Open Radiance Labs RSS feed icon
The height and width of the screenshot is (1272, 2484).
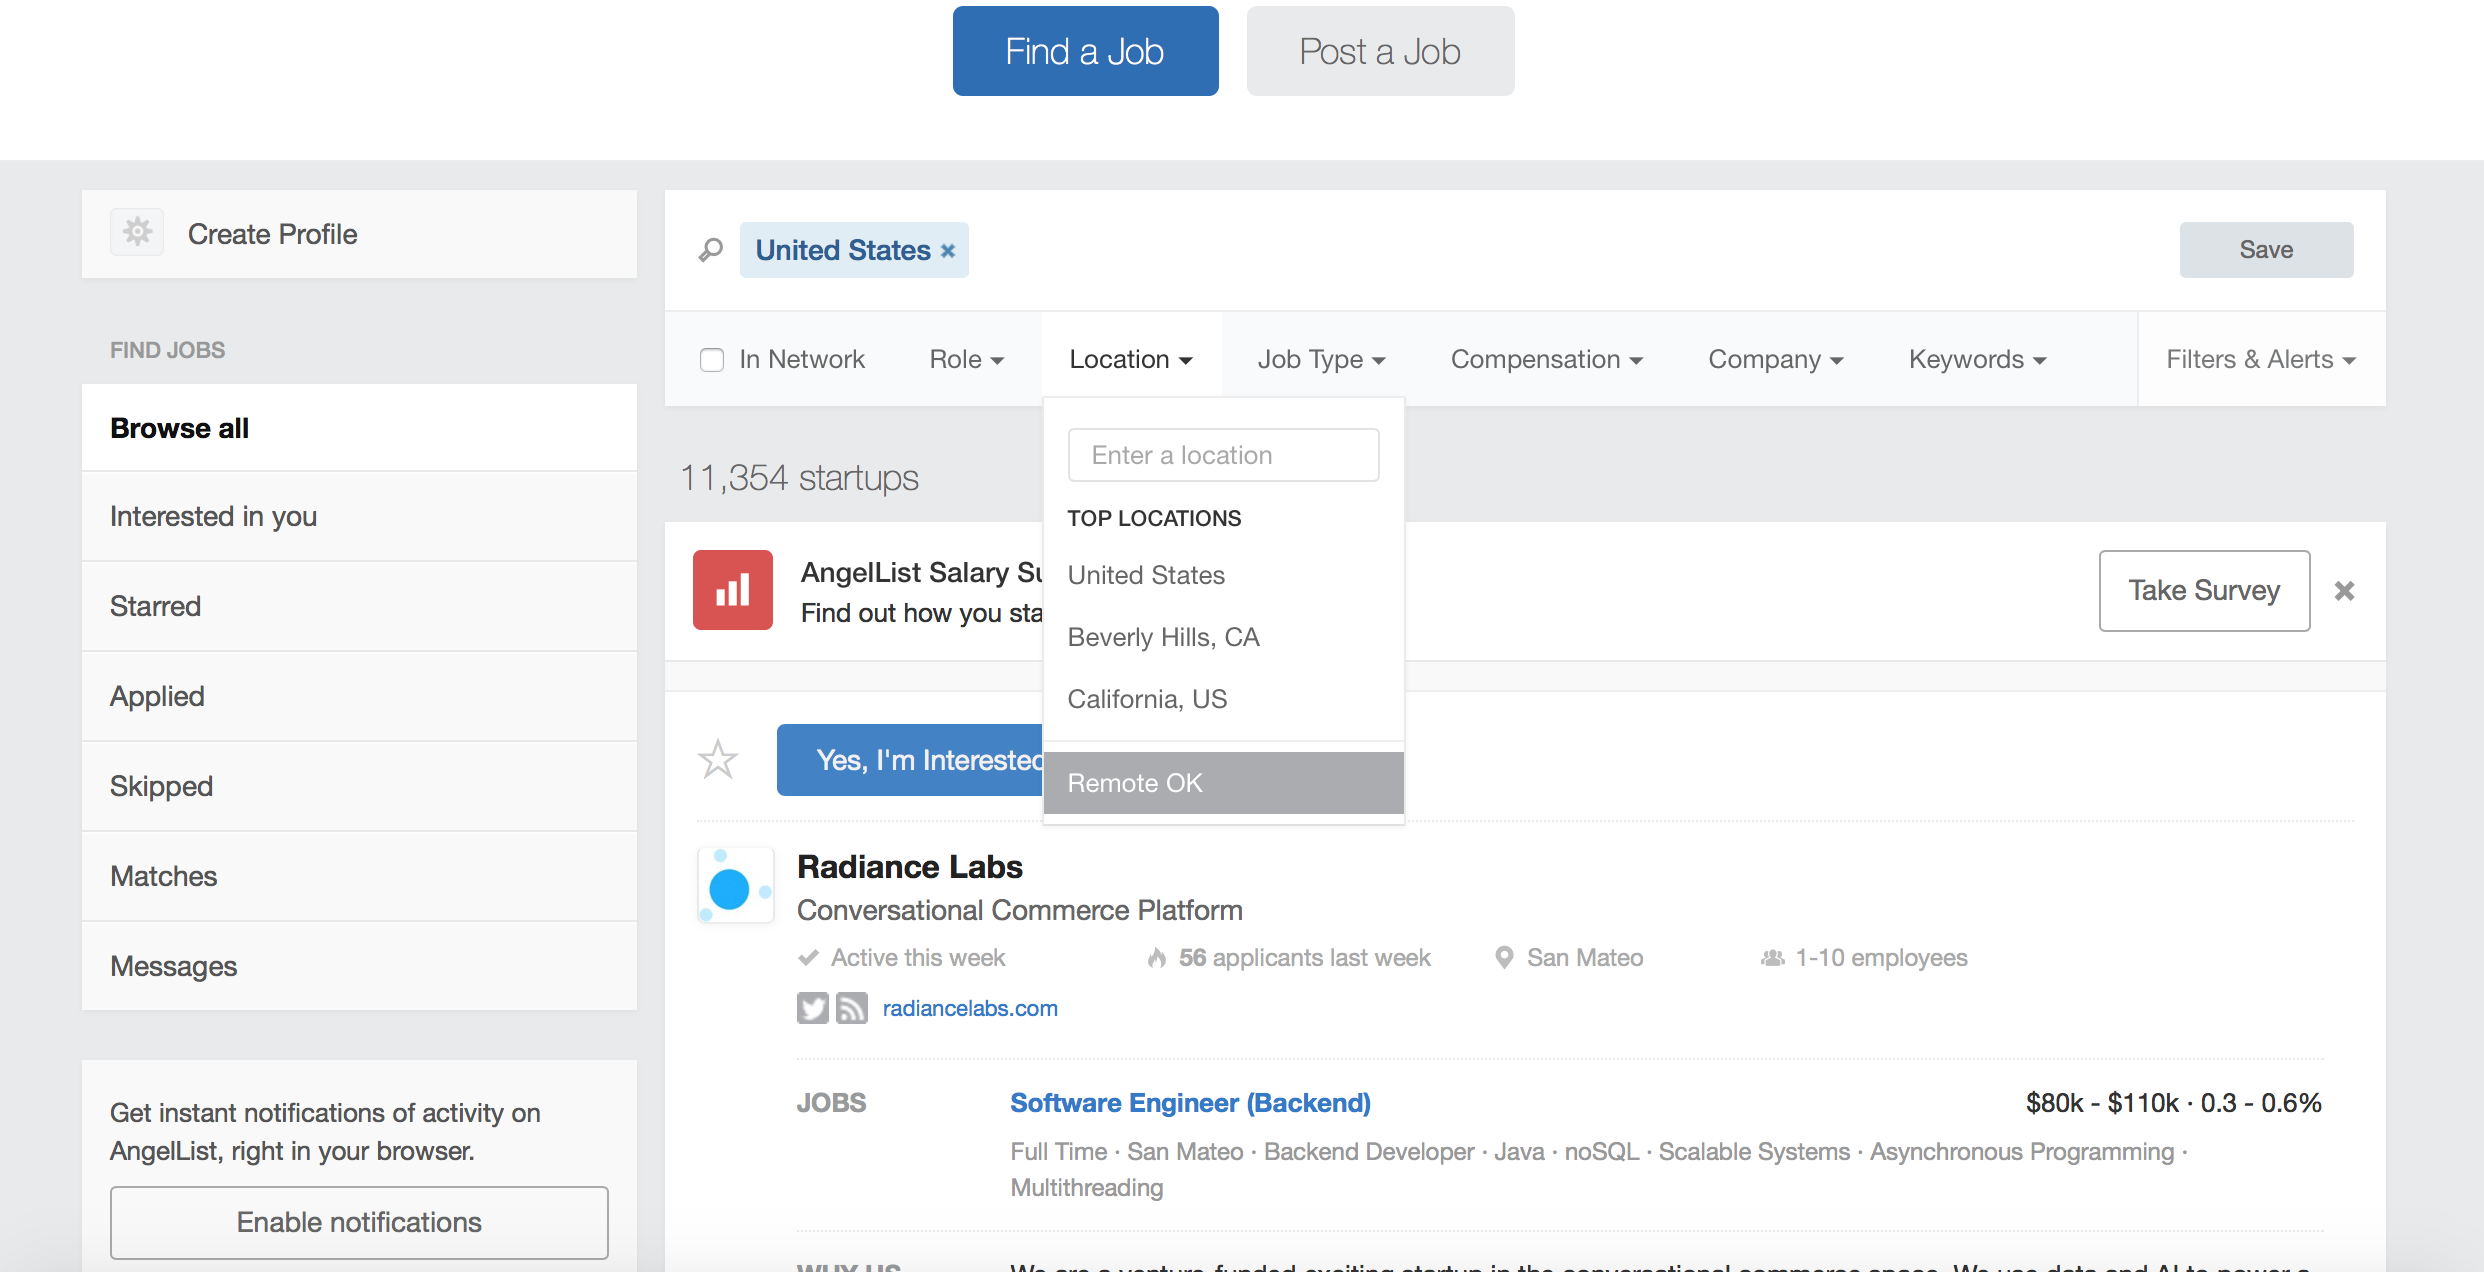(x=852, y=1008)
